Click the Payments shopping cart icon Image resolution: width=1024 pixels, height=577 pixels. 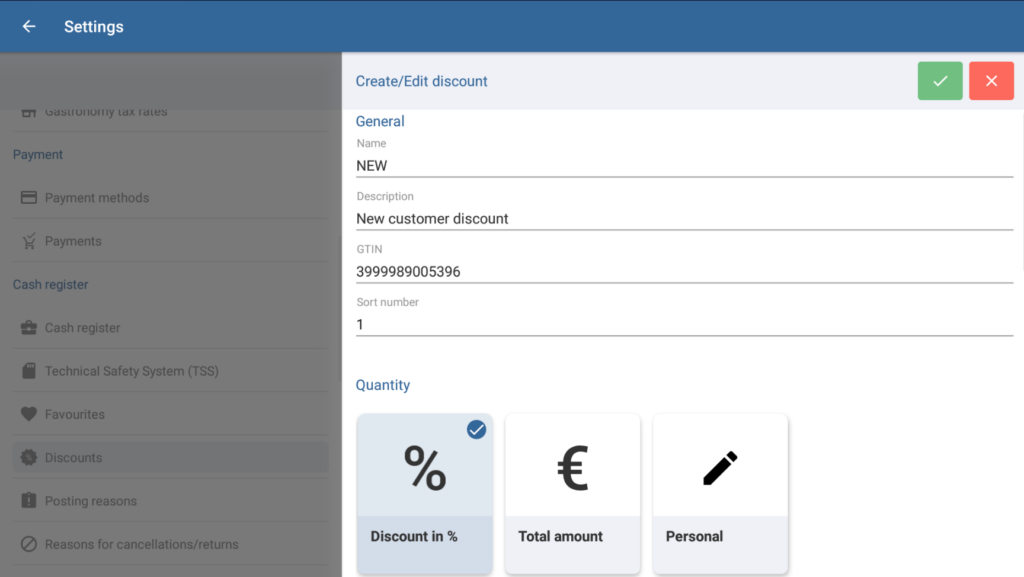click(x=29, y=241)
